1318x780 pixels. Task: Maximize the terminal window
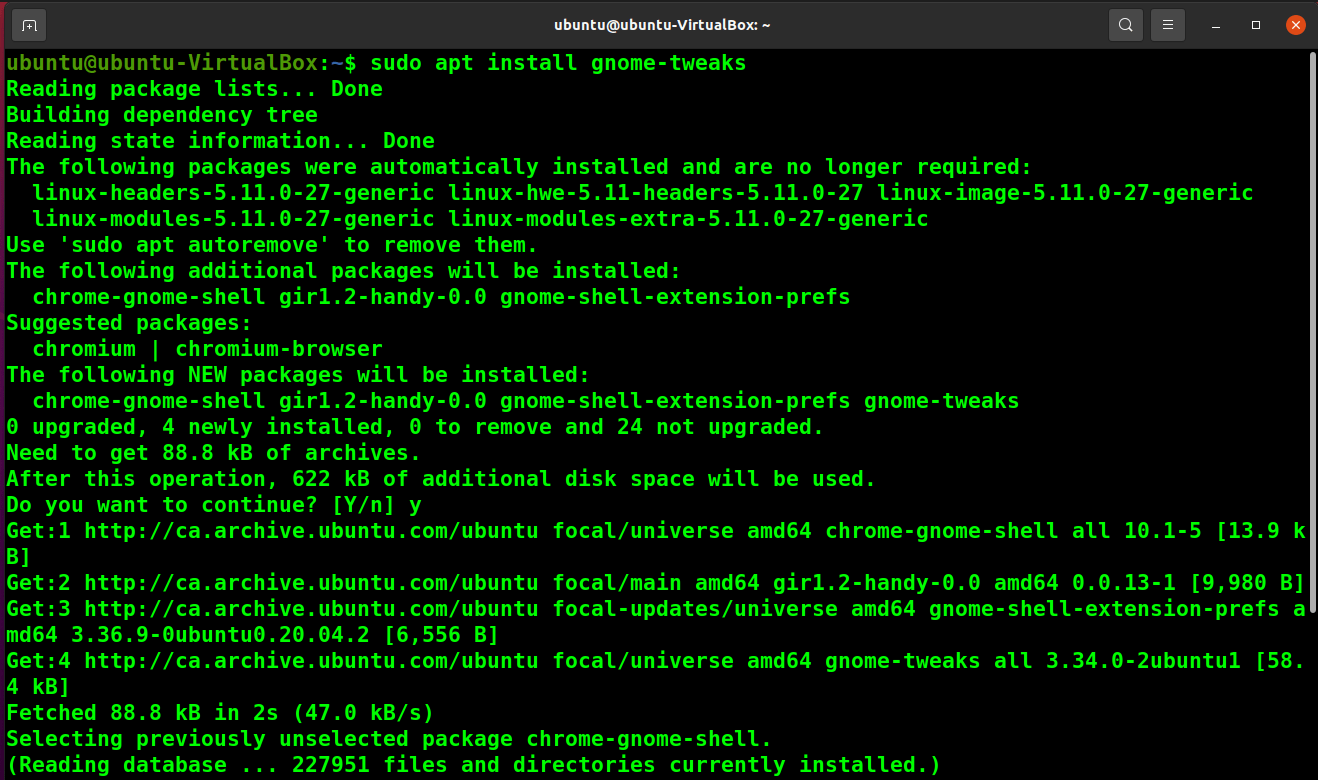click(x=1256, y=25)
